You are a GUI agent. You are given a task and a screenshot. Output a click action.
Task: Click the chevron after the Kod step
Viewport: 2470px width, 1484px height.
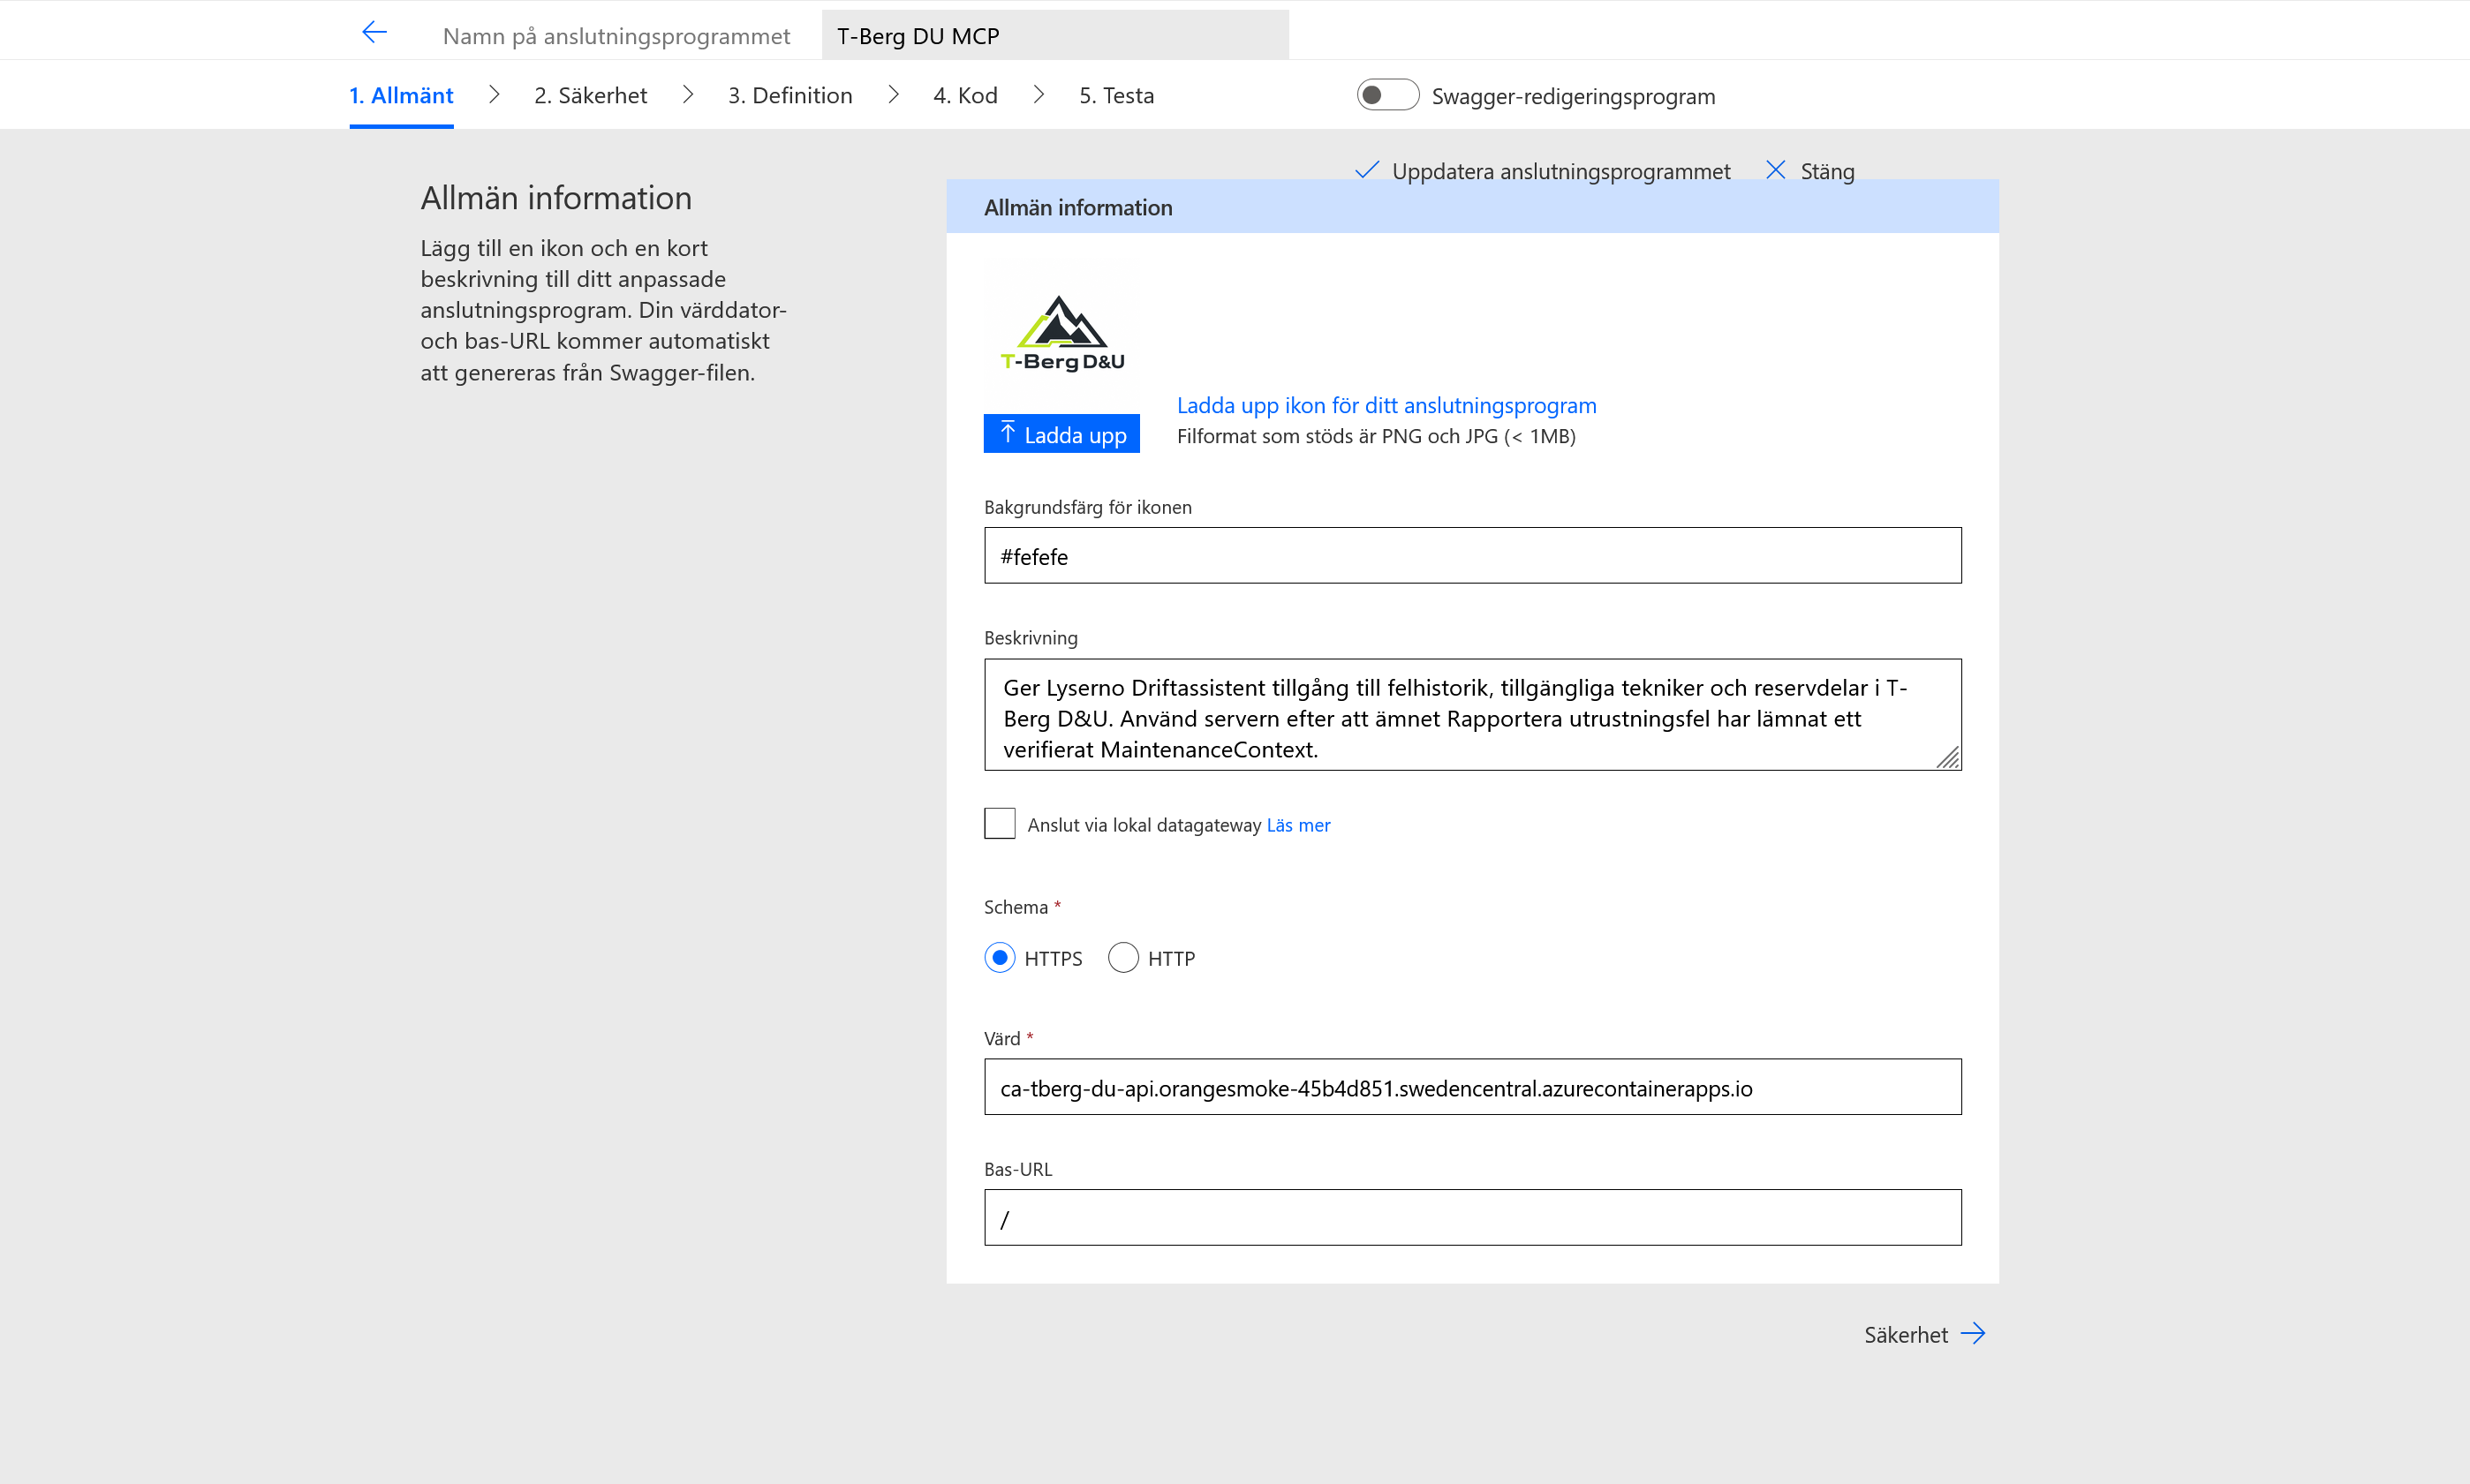[x=1039, y=94]
